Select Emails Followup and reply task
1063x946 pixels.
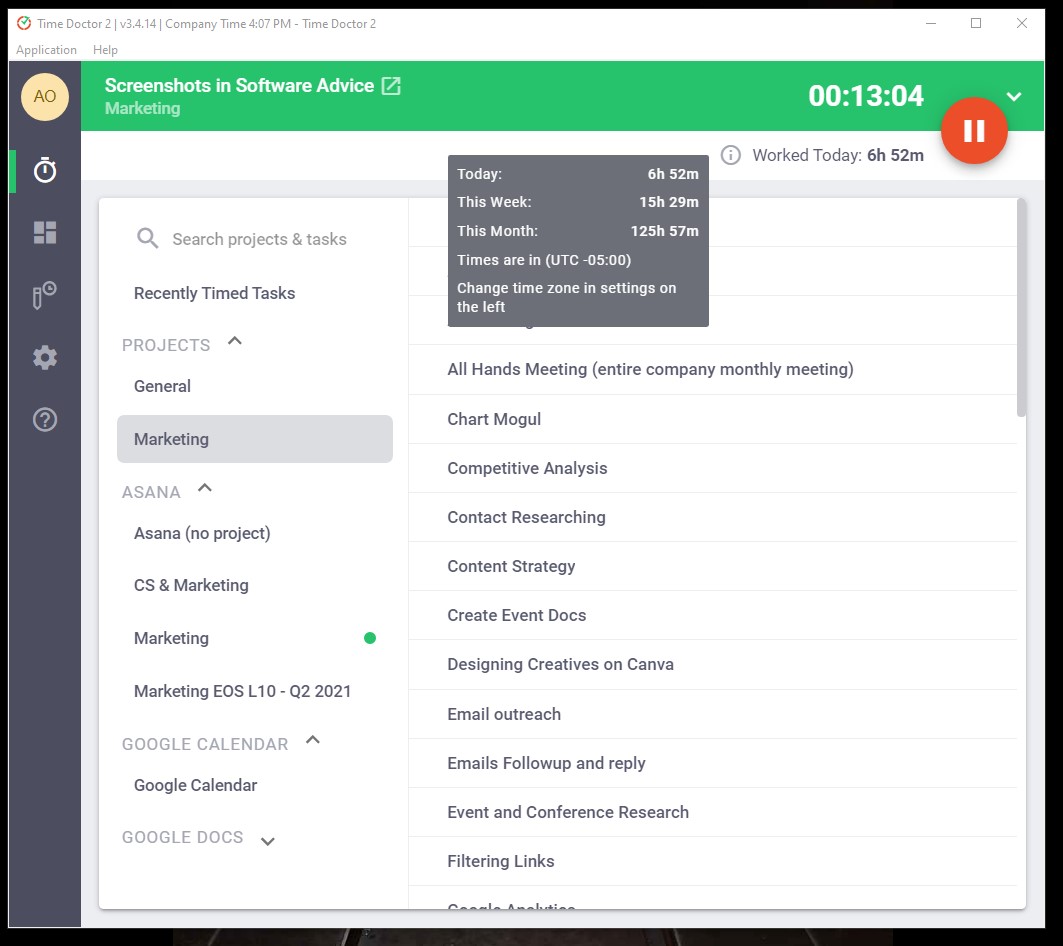[712, 763]
